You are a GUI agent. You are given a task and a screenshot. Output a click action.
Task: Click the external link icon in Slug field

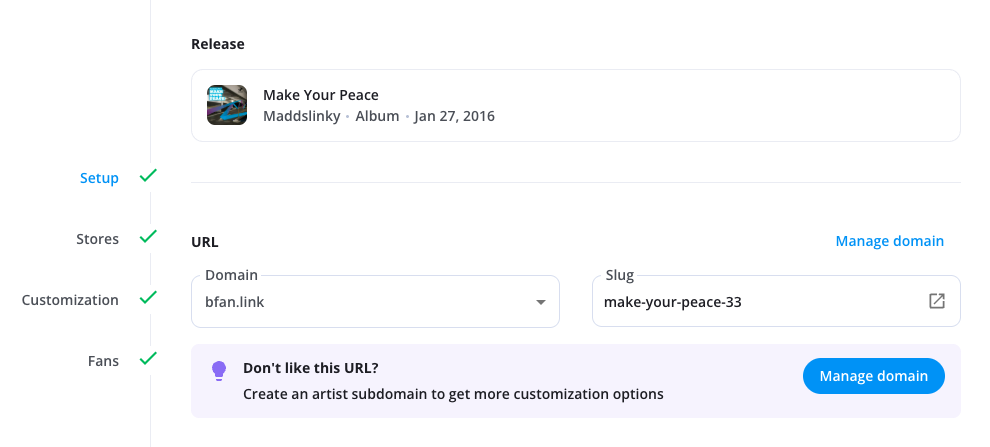tap(937, 301)
